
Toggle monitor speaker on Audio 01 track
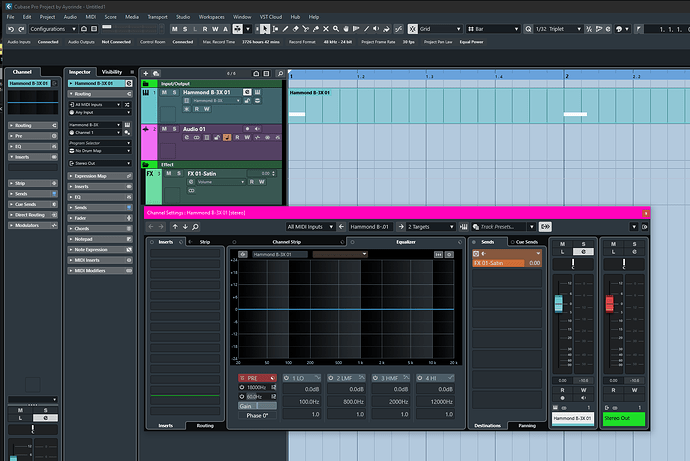click(x=257, y=129)
